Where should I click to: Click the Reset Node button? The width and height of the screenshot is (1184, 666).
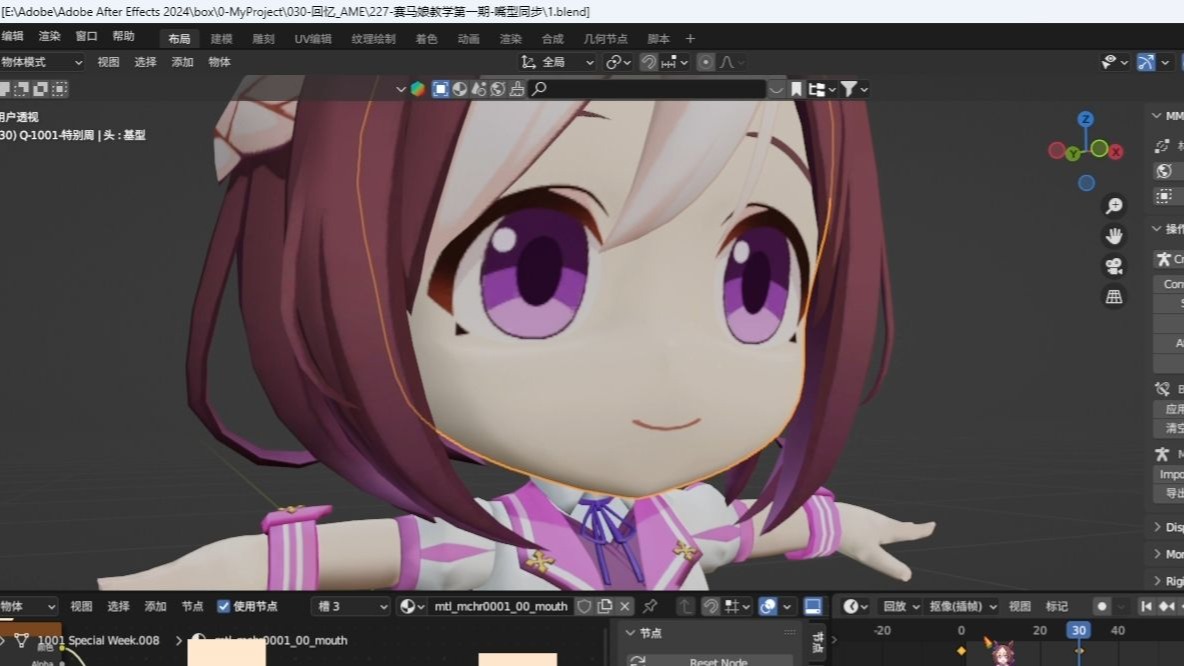point(710,661)
